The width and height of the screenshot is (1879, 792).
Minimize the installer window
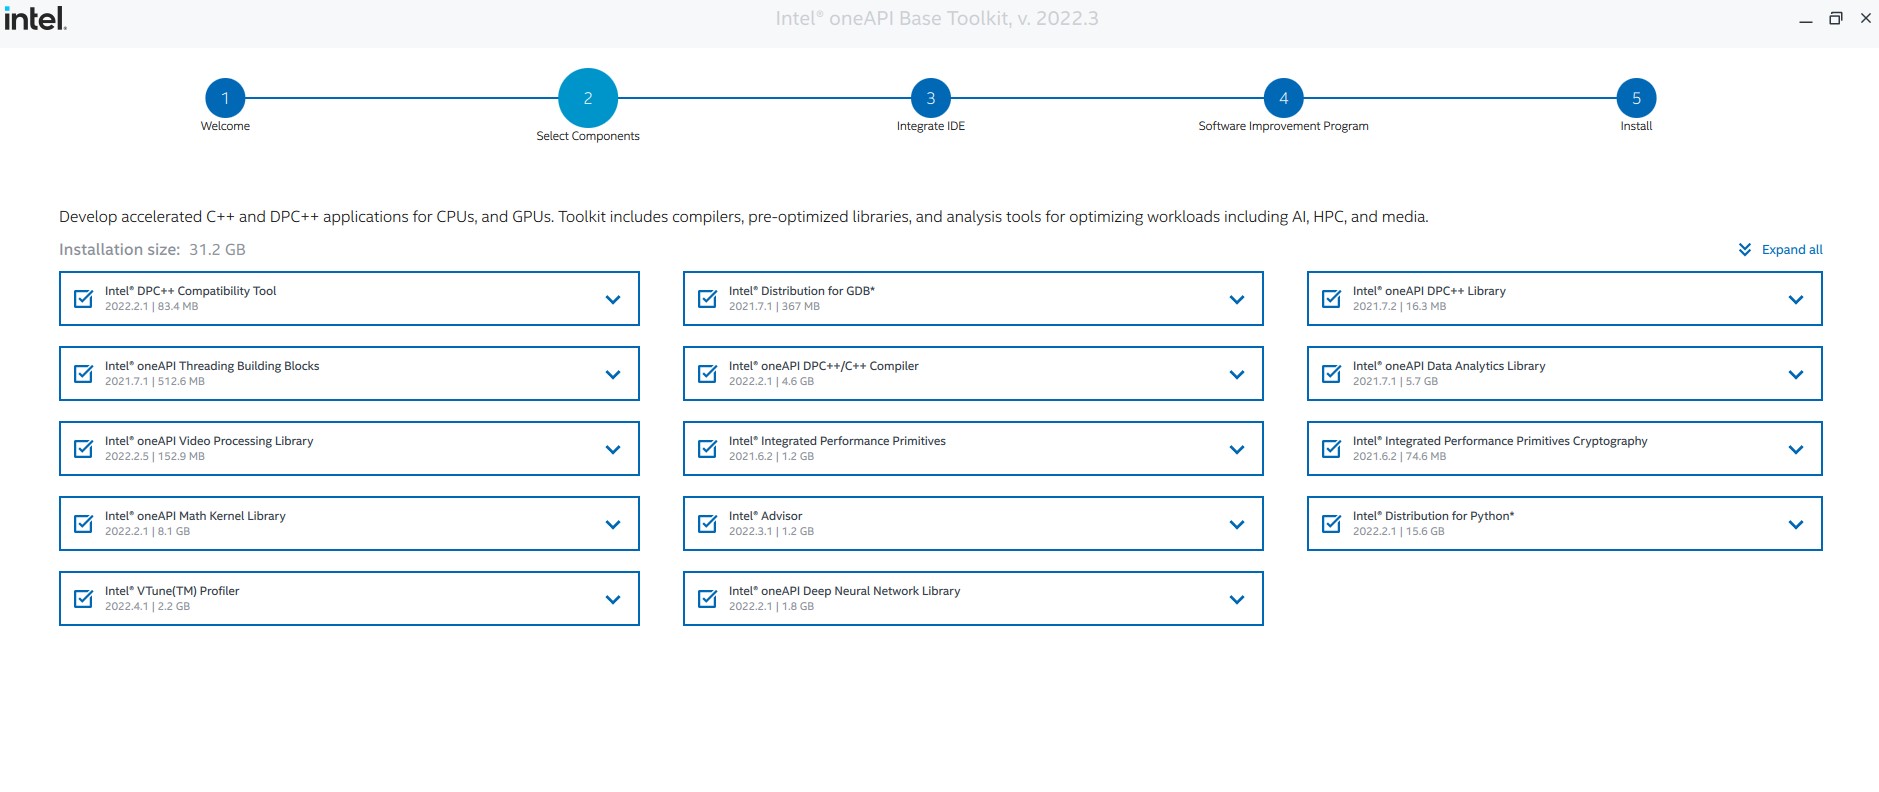1805,19
